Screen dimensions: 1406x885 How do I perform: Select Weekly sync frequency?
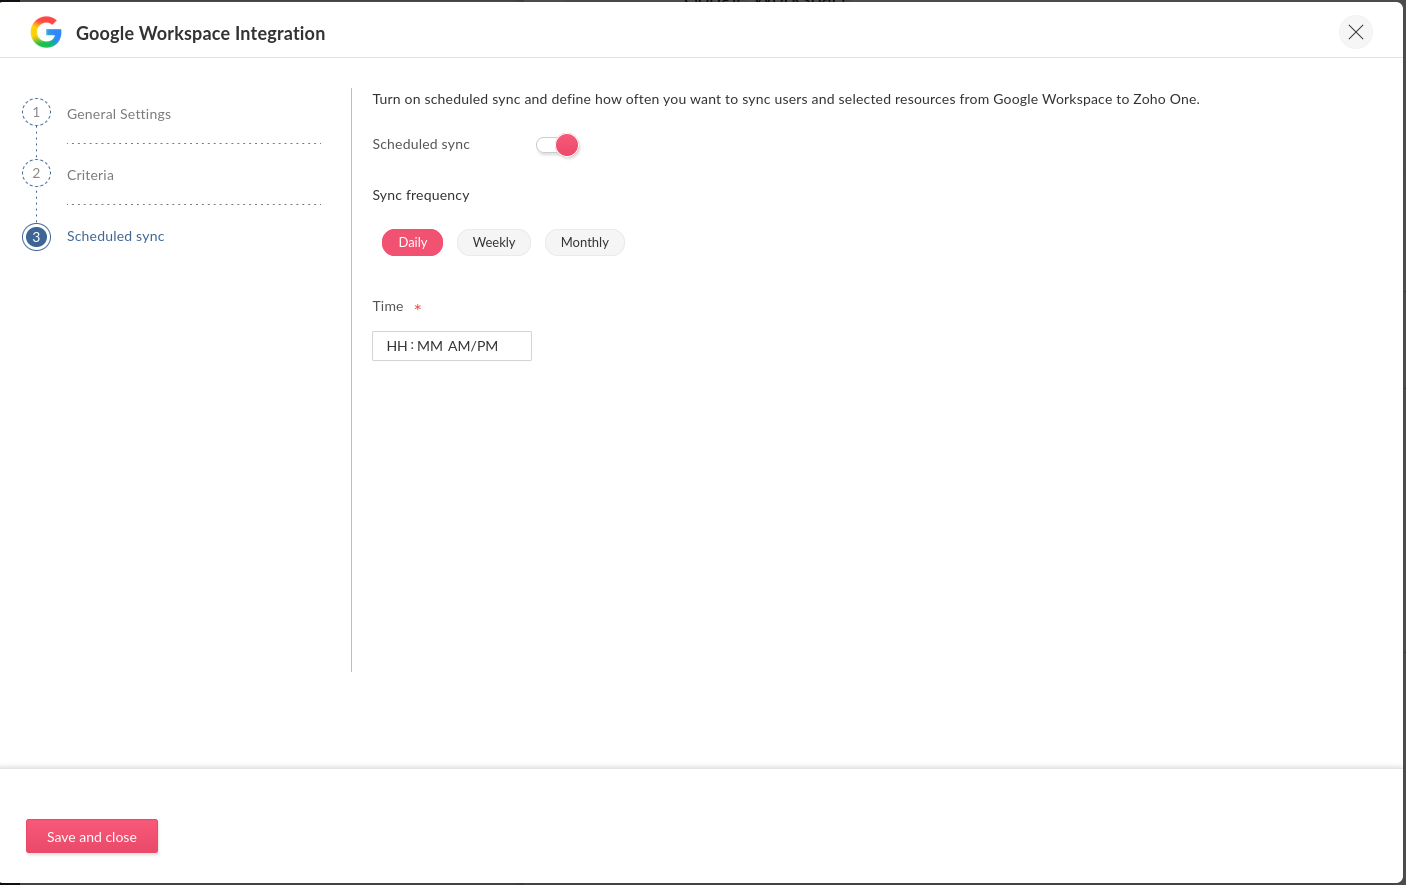(x=494, y=242)
